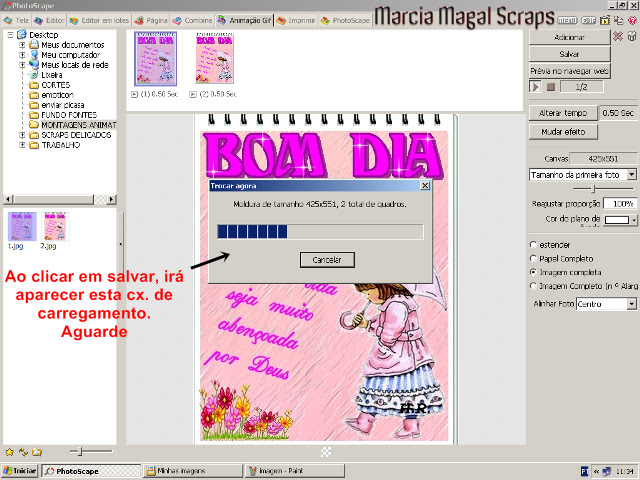Open PhotoScape home tab
The width and height of the screenshot is (640, 480).
pyautogui.click(x=345, y=20)
